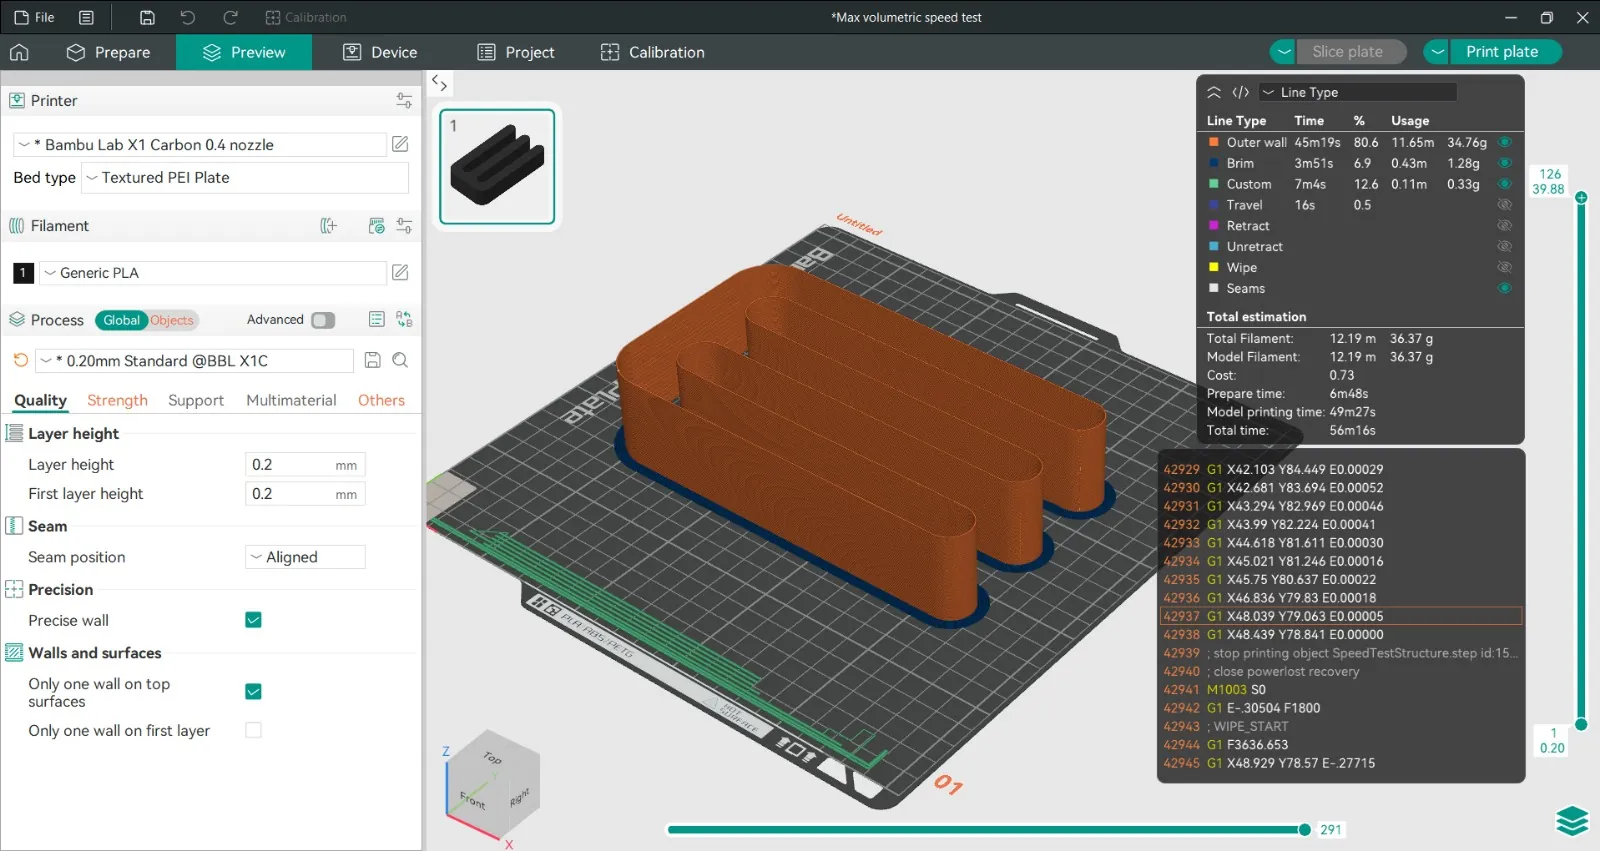Viewport: 1600px width, 851px height.
Task: Click the First layer height value field
Action: [305, 494]
